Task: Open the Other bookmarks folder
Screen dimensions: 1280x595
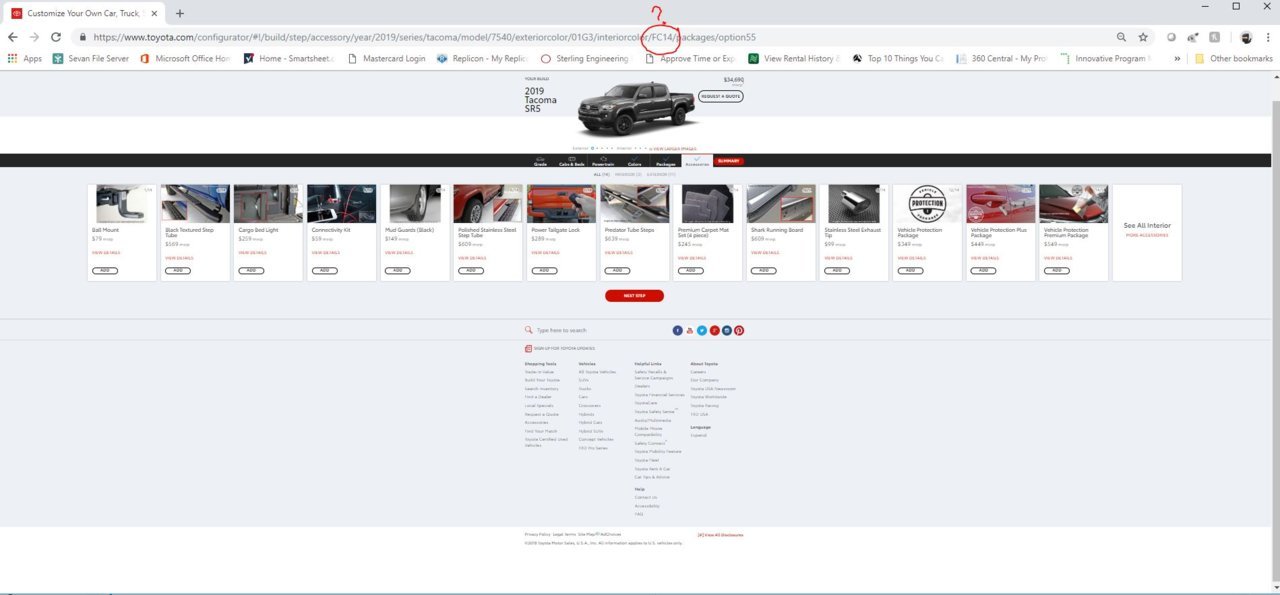Action: point(1234,59)
